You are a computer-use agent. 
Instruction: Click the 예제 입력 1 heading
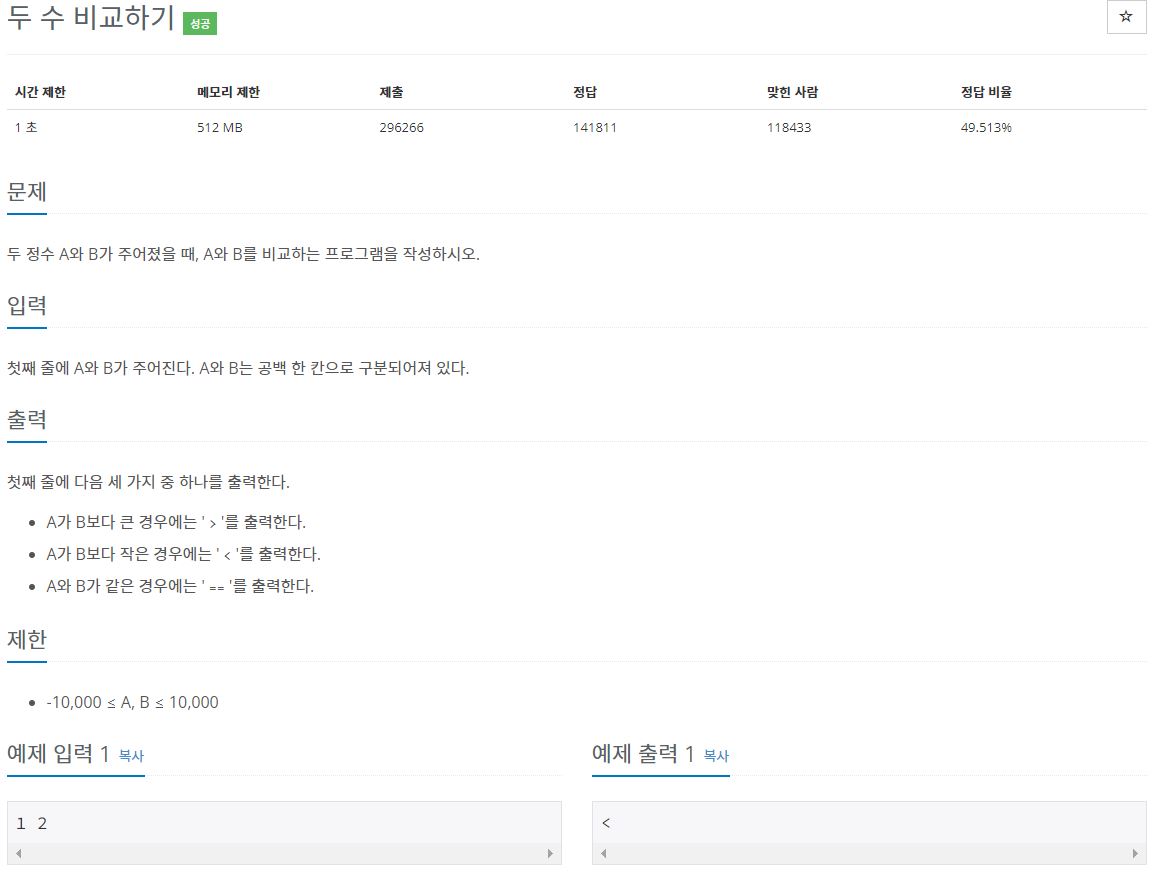click(58, 754)
